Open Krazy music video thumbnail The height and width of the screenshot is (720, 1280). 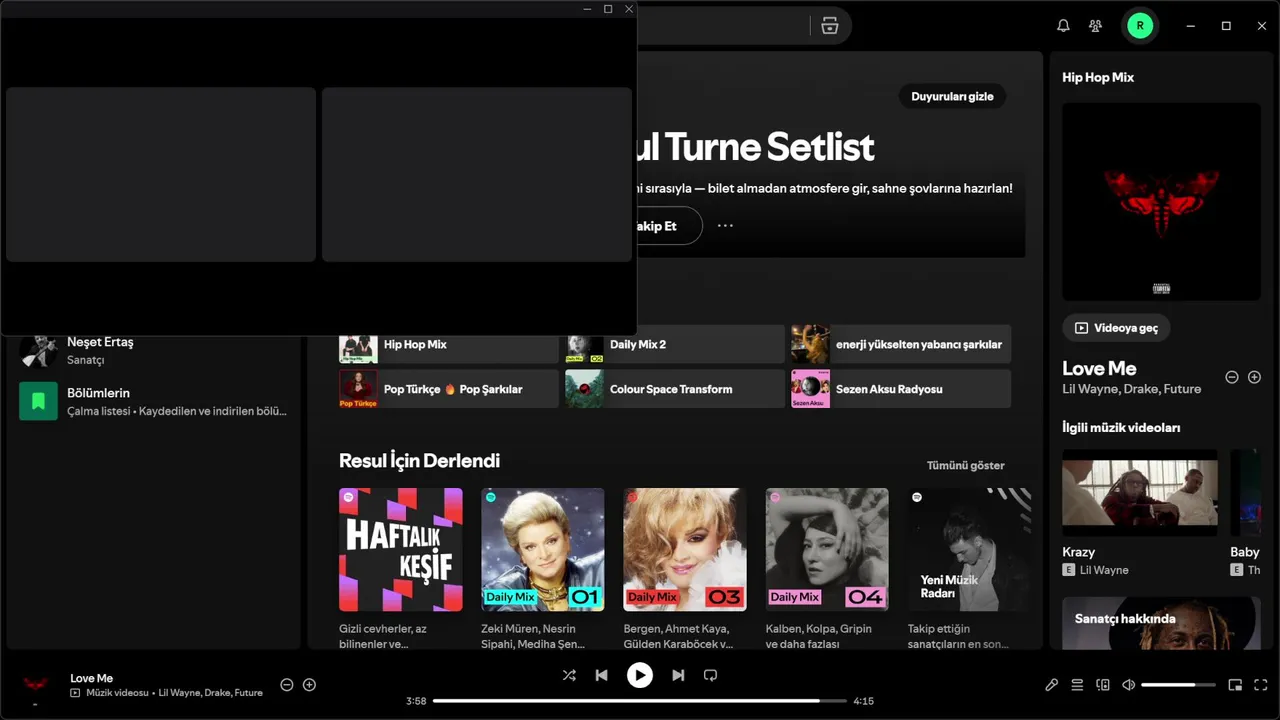coord(1140,492)
